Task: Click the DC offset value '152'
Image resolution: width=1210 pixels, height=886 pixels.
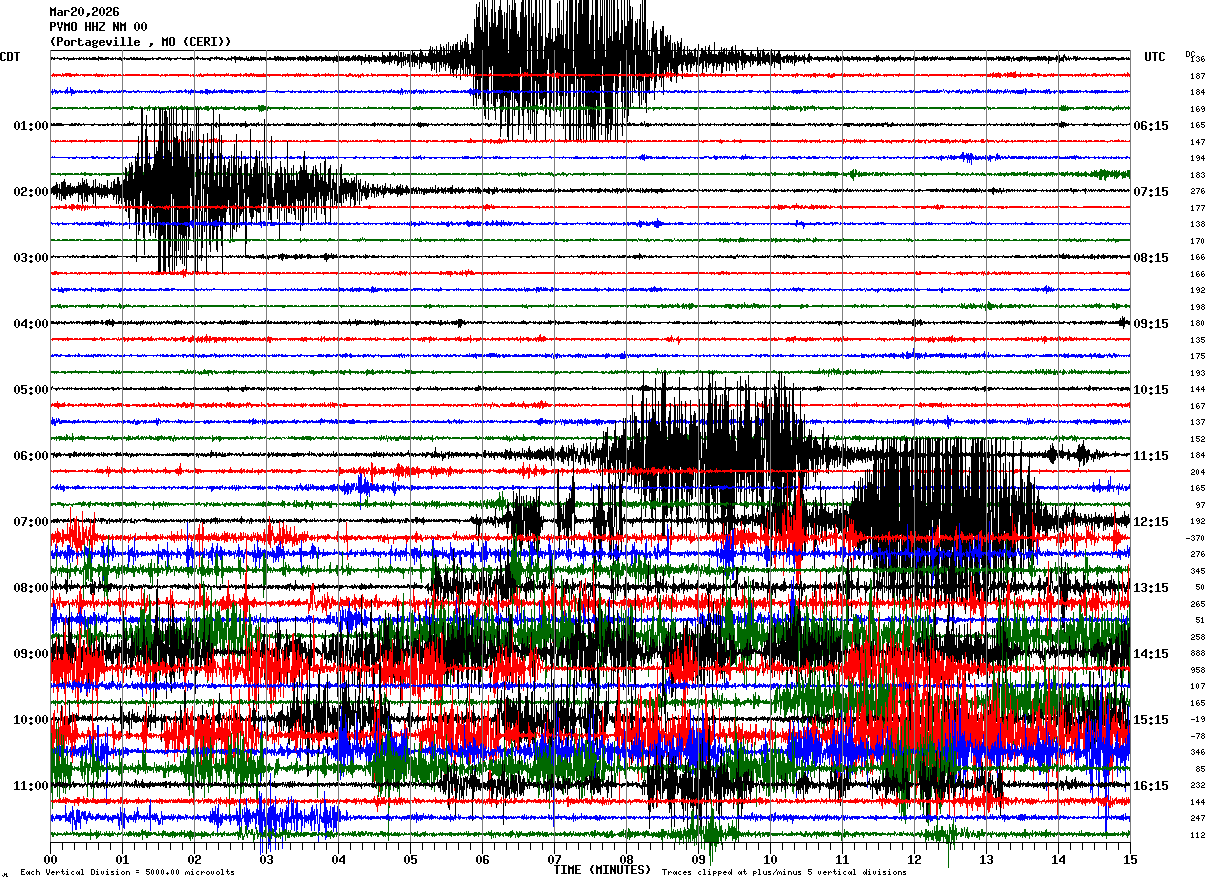Action: tap(1198, 439)
